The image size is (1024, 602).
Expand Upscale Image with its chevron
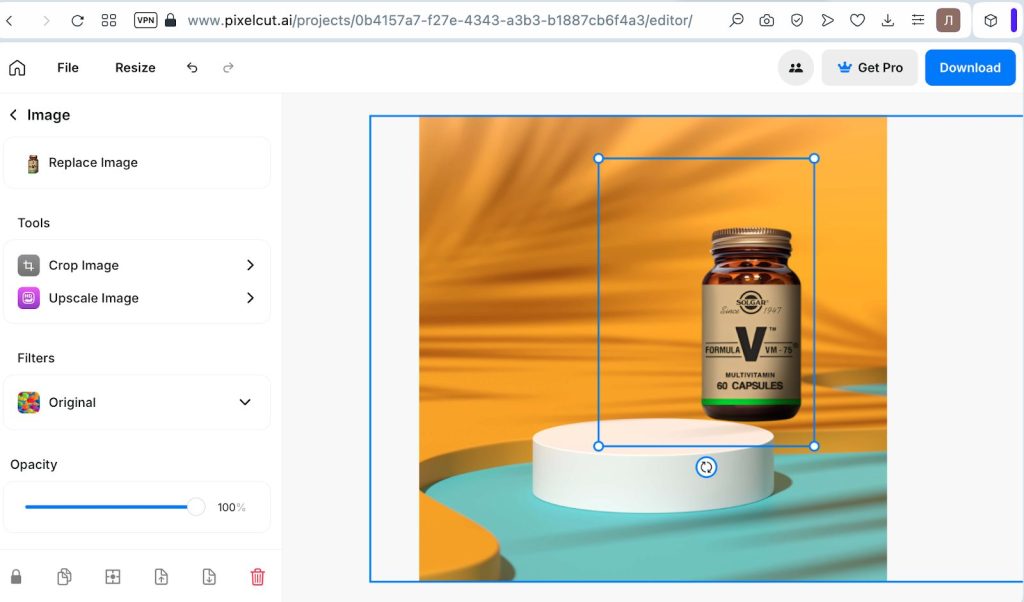point(250,298)
